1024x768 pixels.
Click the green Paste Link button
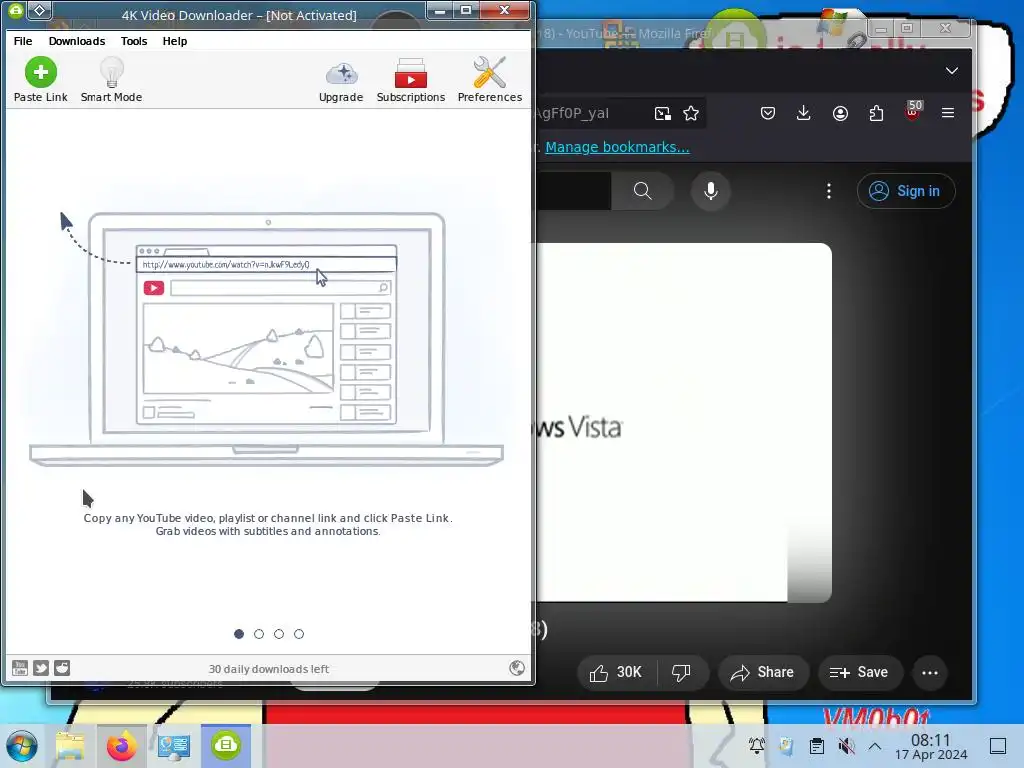tap(40, 80)
